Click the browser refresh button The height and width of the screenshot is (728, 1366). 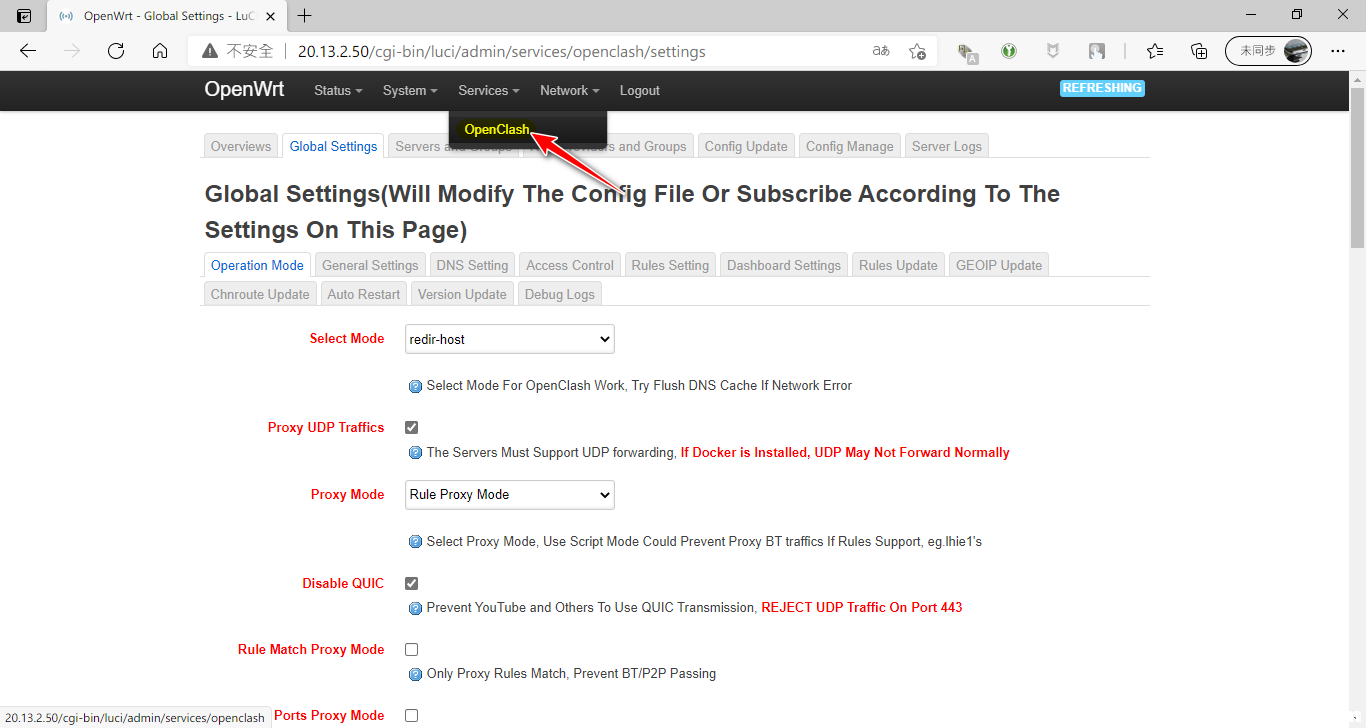click(x=116, y=51)
